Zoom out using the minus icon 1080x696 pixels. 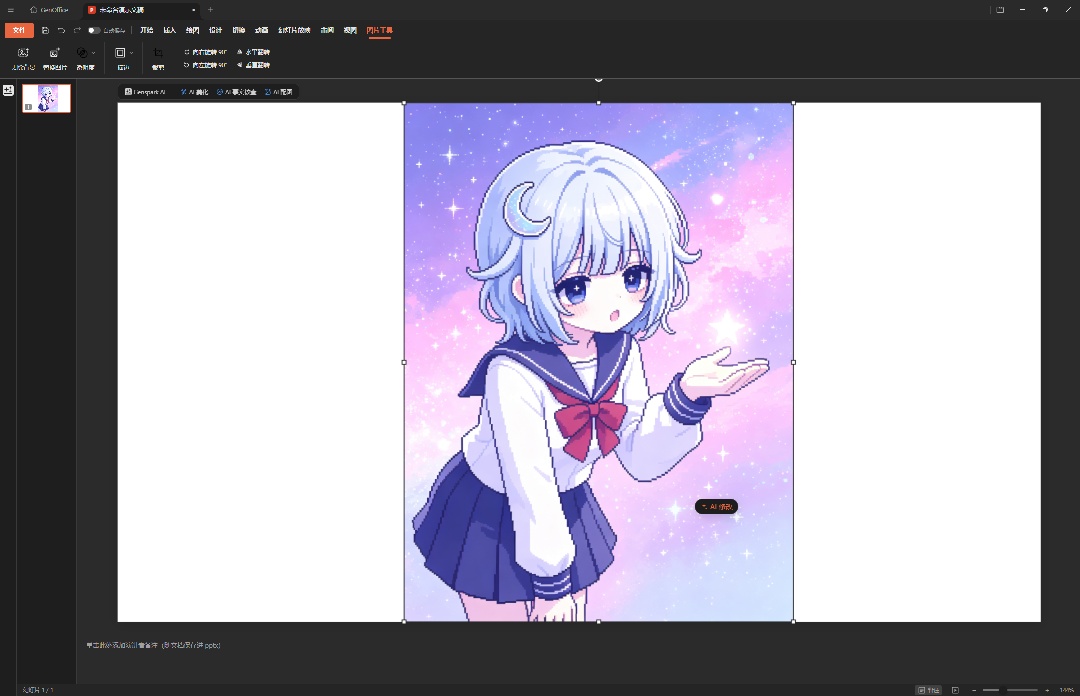(974, 690)
